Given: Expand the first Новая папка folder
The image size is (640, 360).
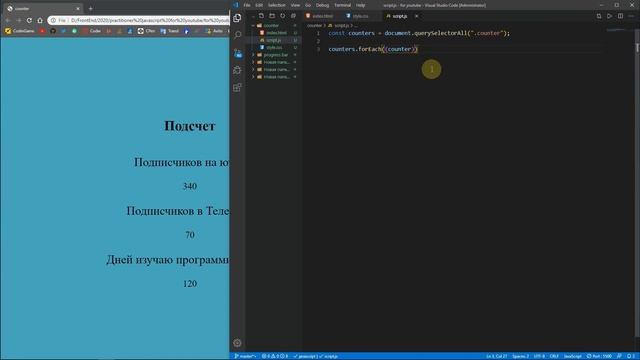Looking at the screenshot, I should [x=276, y=62].
